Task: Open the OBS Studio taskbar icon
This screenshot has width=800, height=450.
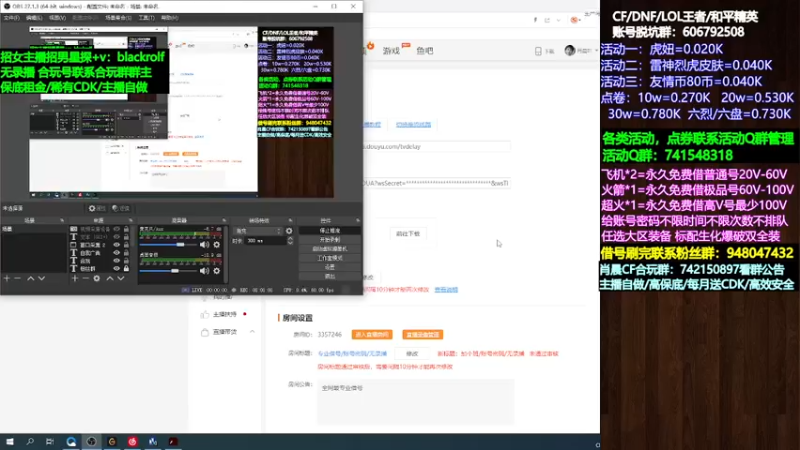Action: click(x=91, y=441)
